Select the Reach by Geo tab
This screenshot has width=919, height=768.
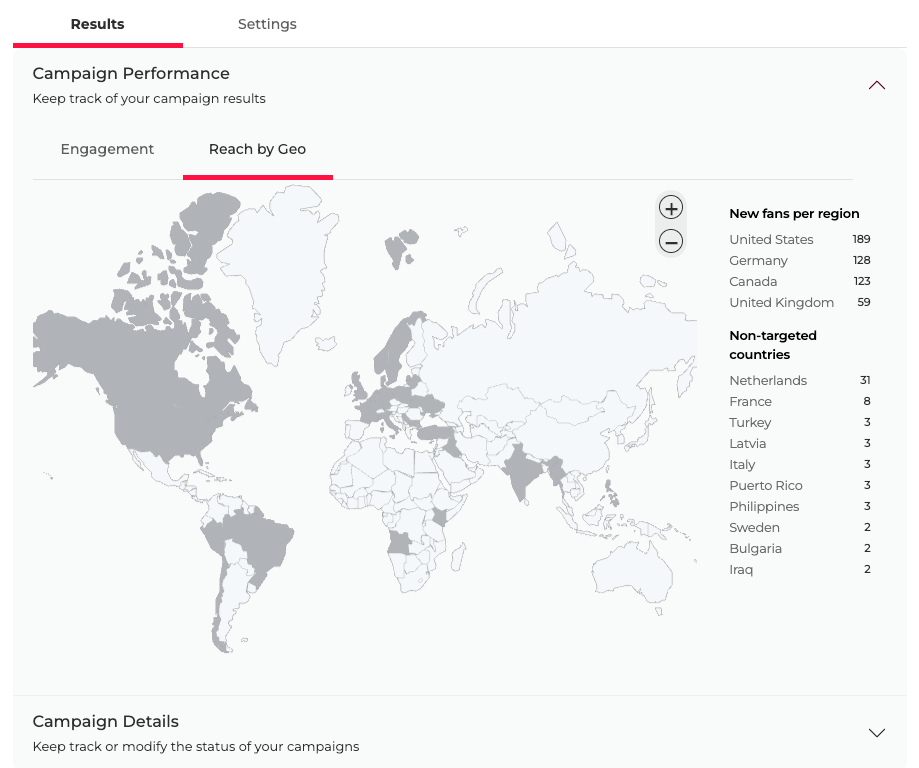(257, 149)
